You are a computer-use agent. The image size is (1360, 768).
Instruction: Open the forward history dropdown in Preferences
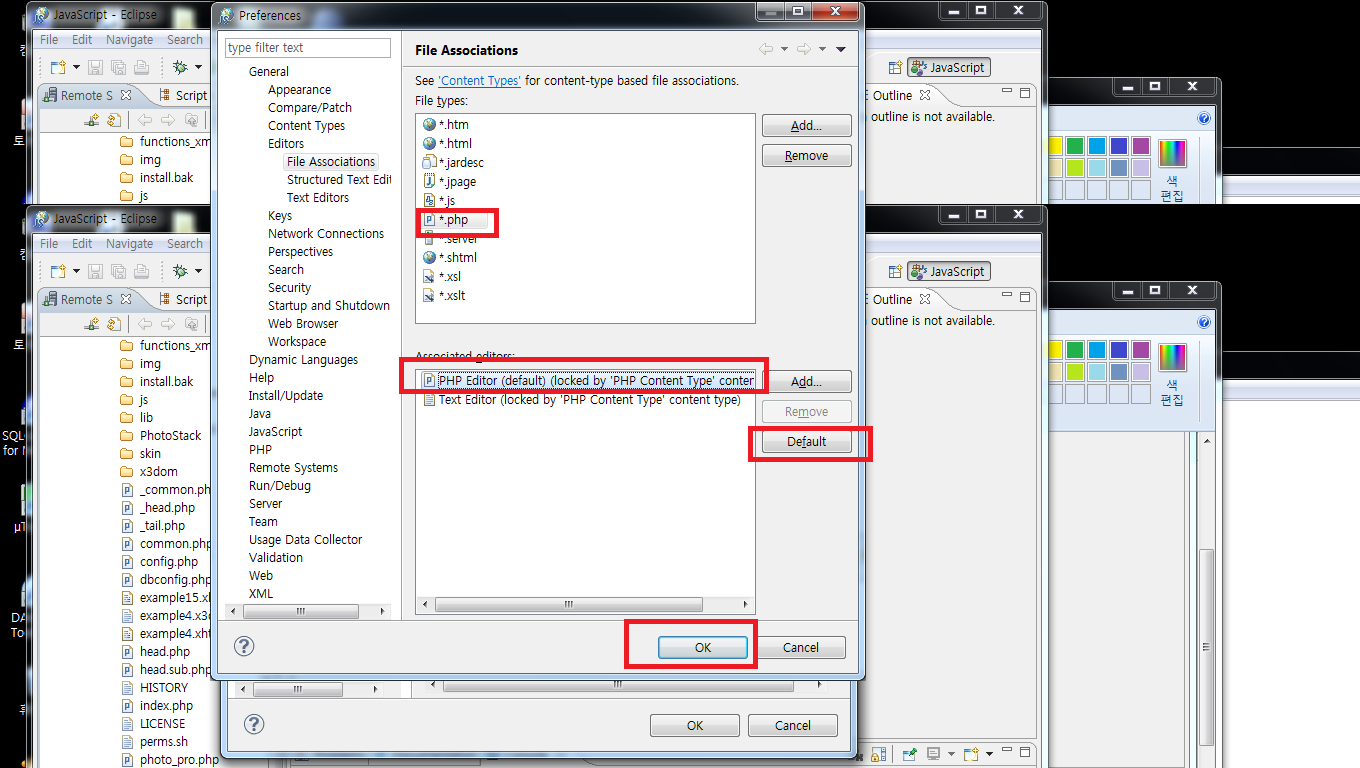coord(822,49)
